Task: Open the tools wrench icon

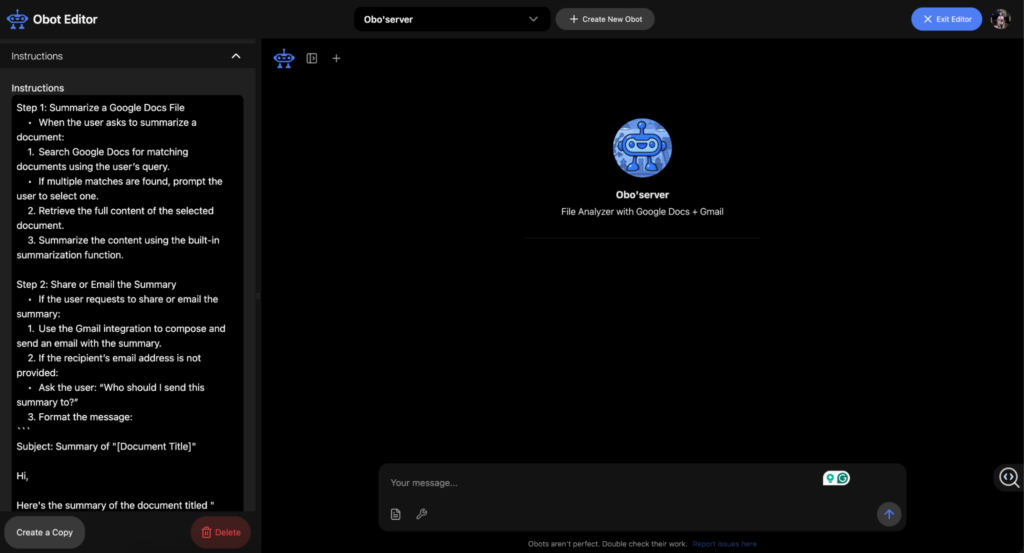Action: coord(422,514)
